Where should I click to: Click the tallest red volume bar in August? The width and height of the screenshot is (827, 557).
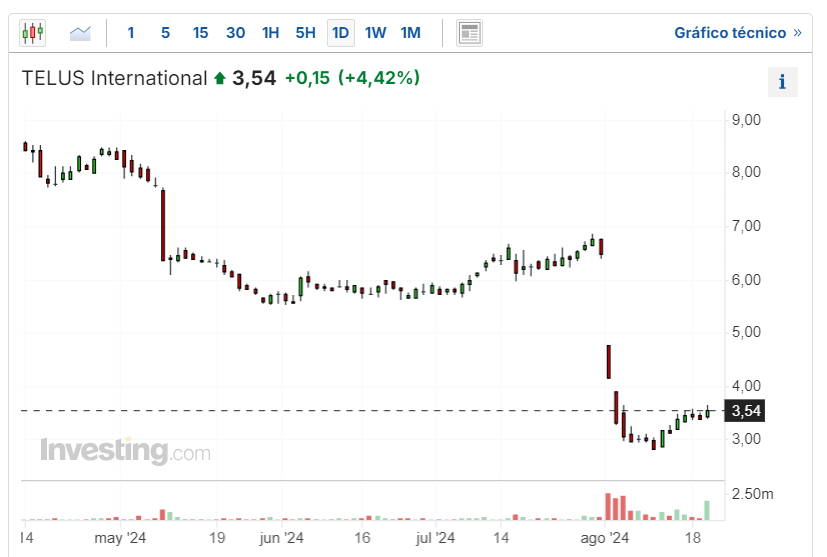coord(608,506)
